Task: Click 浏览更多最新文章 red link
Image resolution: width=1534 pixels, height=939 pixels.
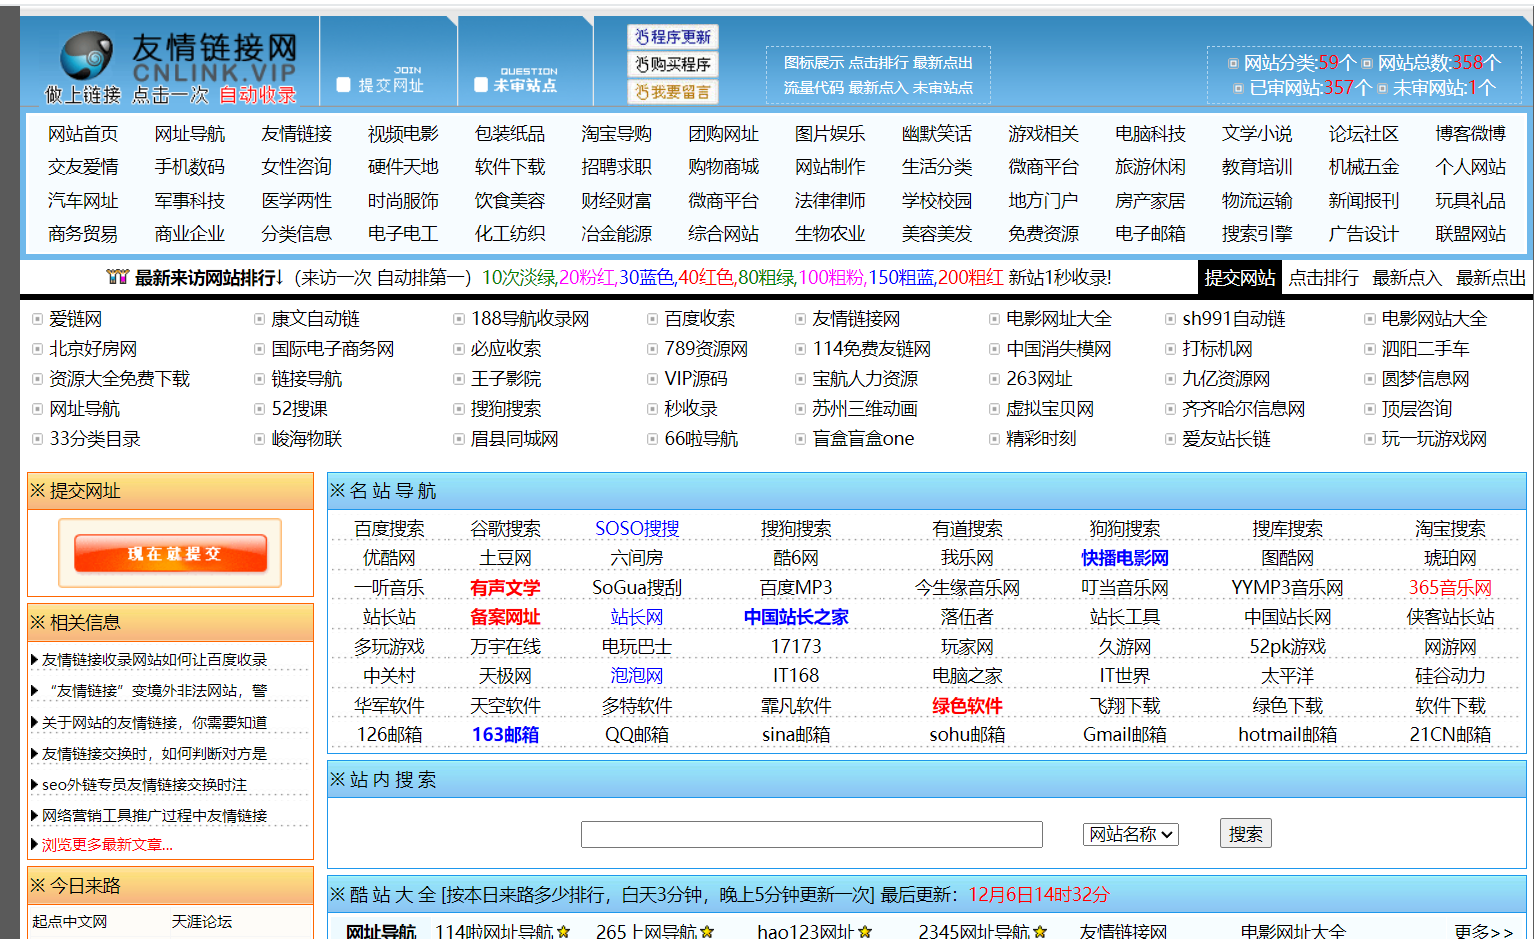Action: 107,845
